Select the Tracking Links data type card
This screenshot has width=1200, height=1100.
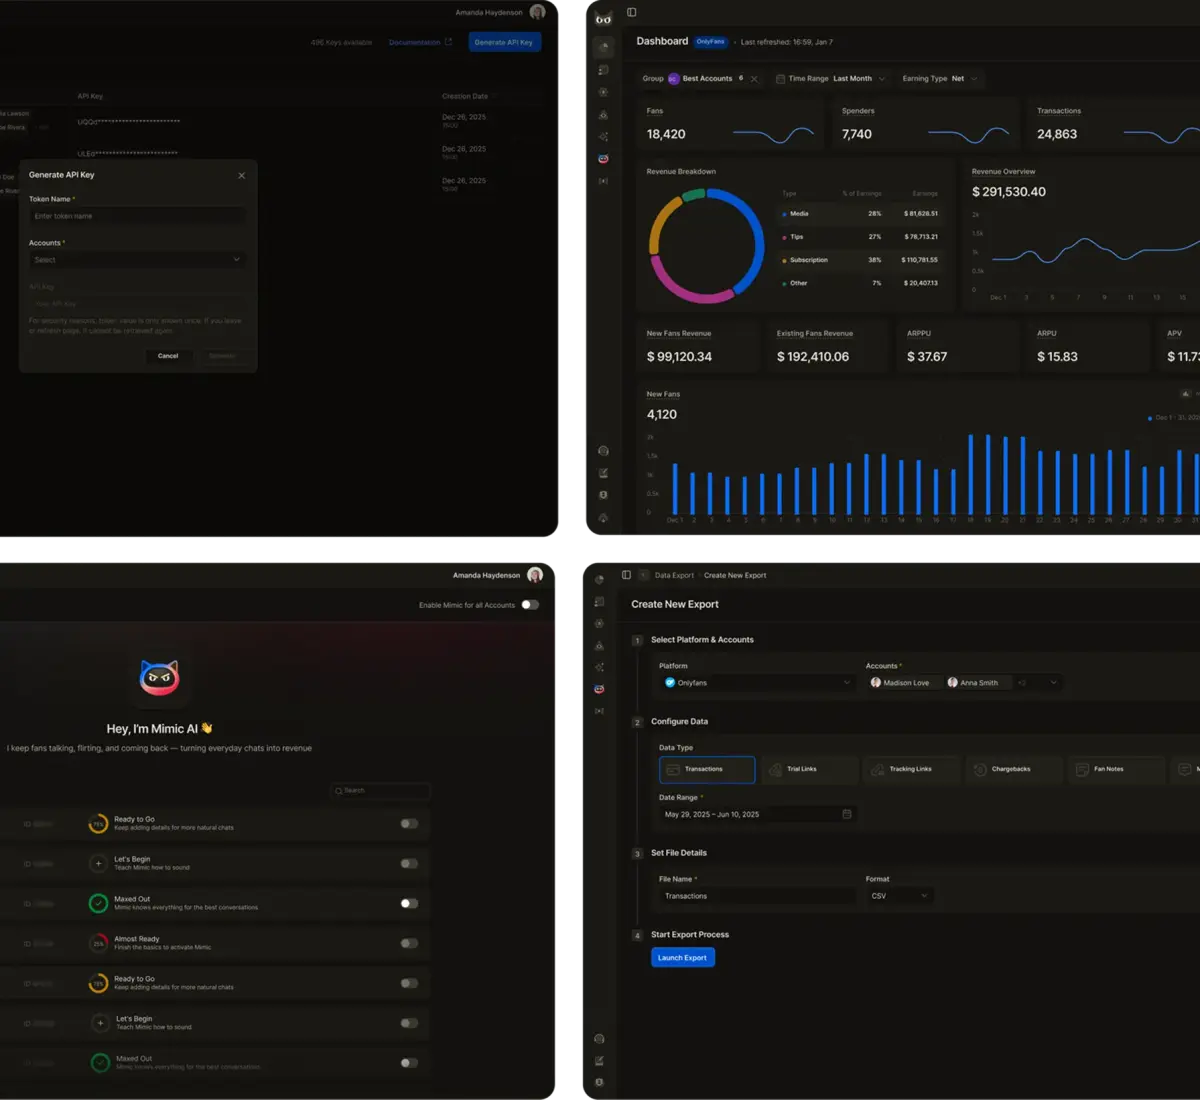tap(912, 769)
